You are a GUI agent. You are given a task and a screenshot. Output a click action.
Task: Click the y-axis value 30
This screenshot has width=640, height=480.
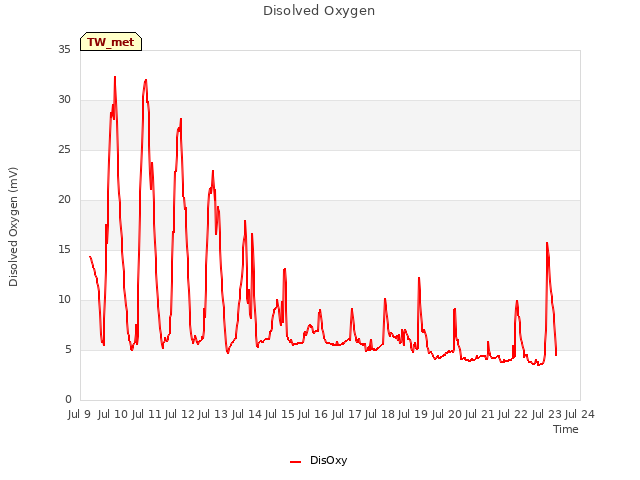[64, 99]
